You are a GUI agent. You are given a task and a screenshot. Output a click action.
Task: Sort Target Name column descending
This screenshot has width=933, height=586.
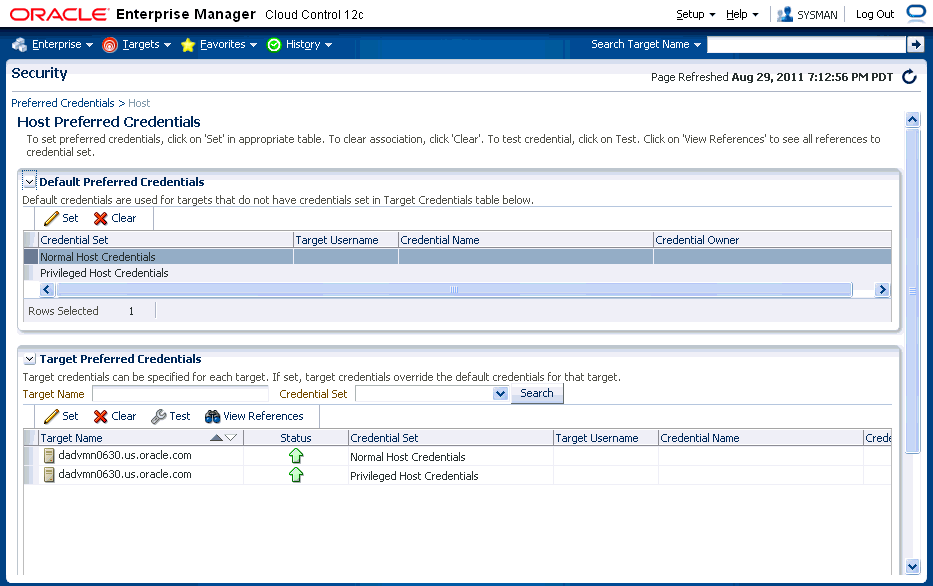pyautogui.click(x=231, y=438)
